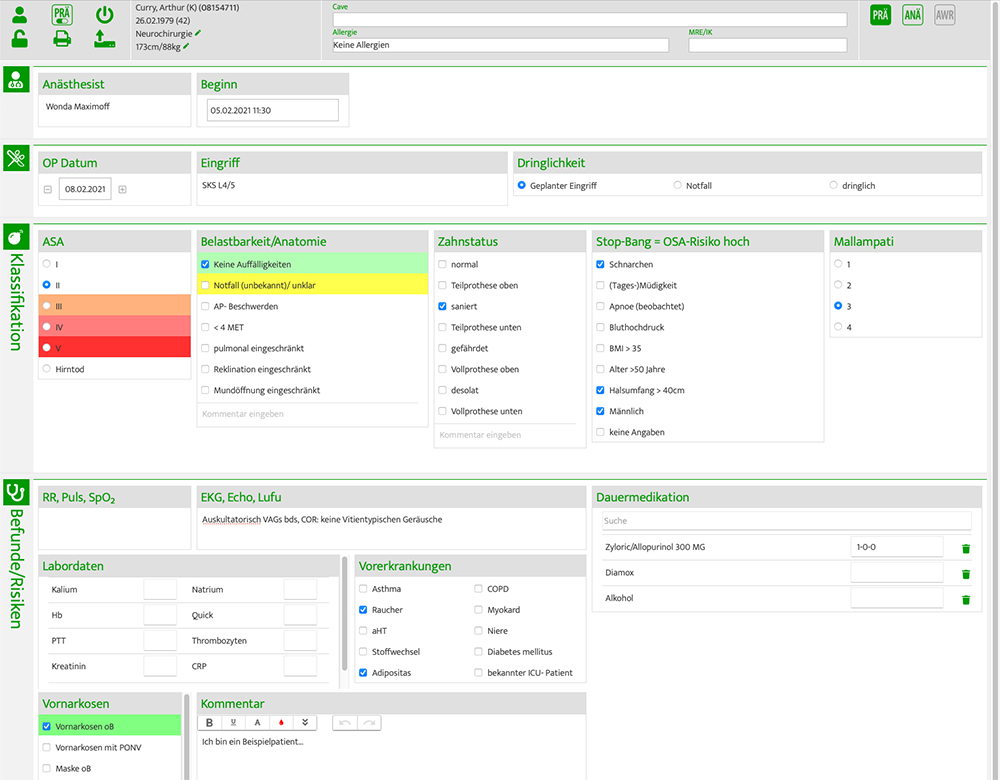
Task: Click the anesthetist section icon
Action: pos(16,80)
